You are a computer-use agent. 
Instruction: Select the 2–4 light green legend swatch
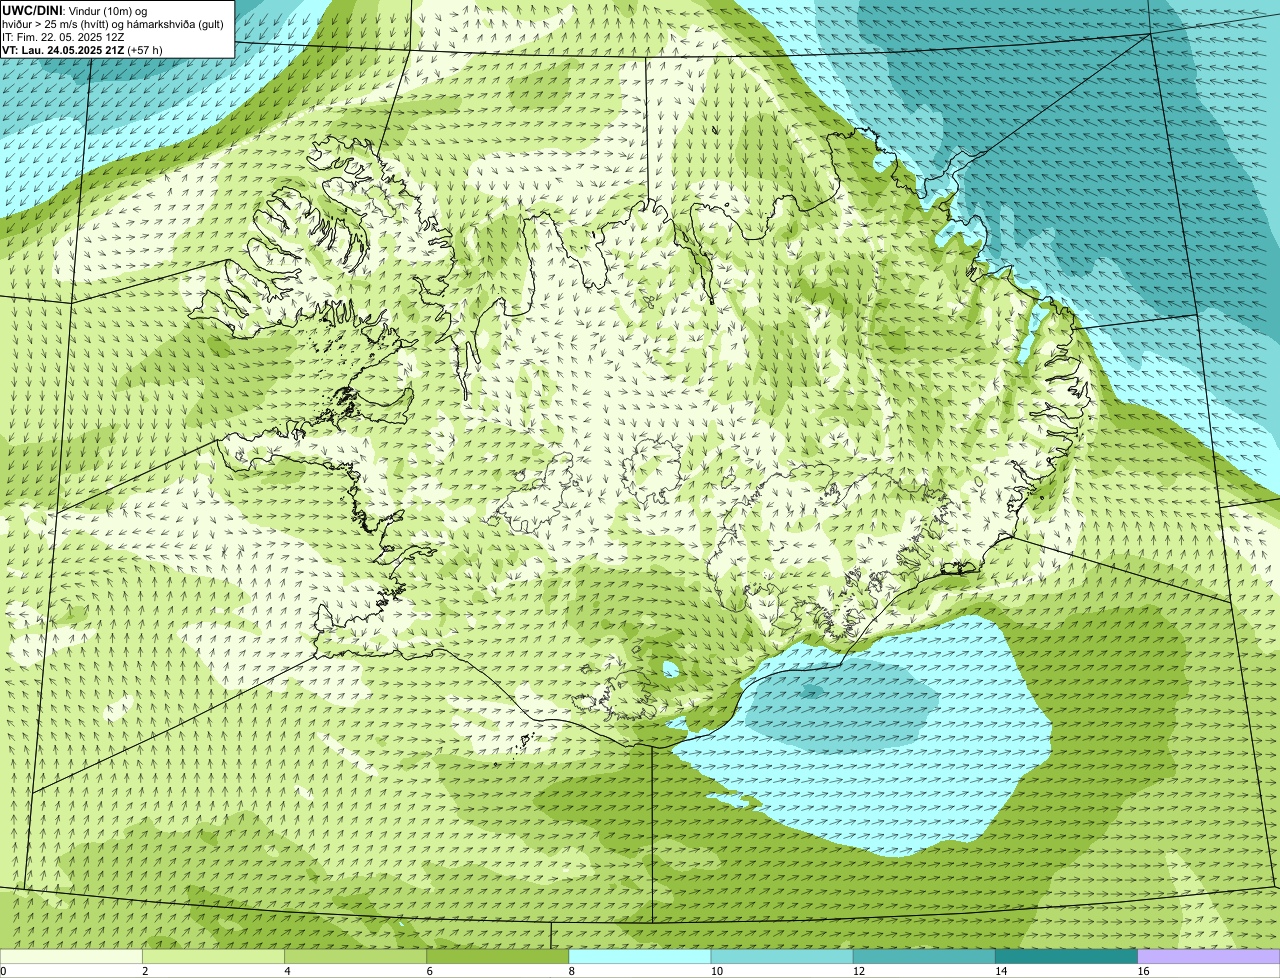coord(213,956)
